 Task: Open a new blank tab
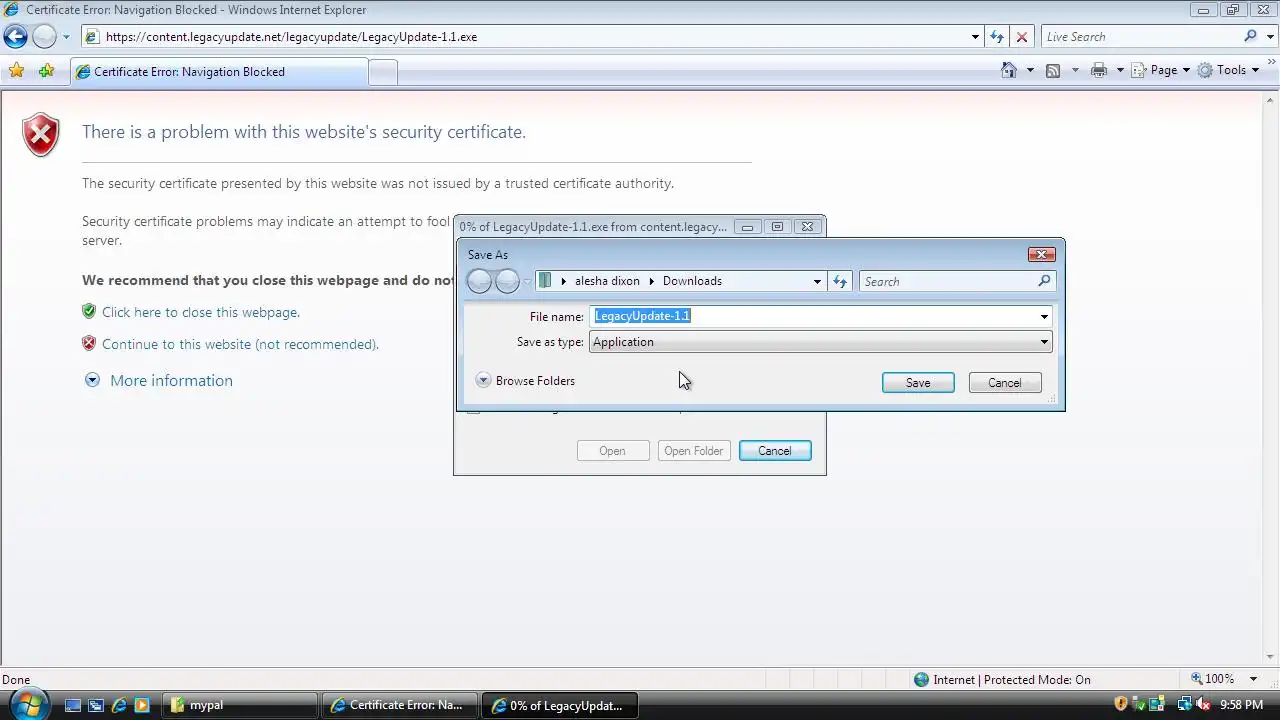(x=383, y=72)
